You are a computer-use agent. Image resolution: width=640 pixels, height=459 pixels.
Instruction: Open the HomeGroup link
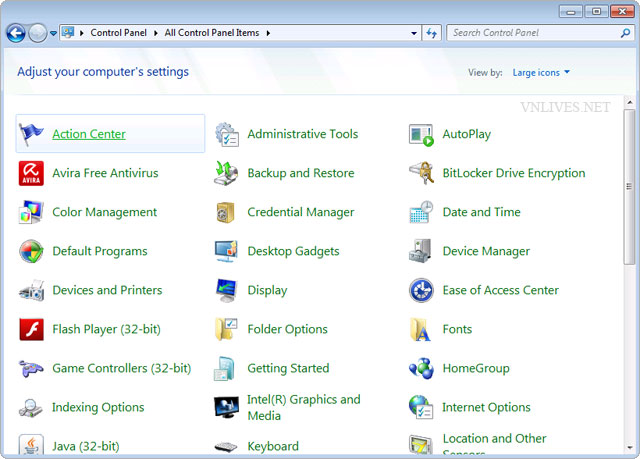[x=476, y=368]
